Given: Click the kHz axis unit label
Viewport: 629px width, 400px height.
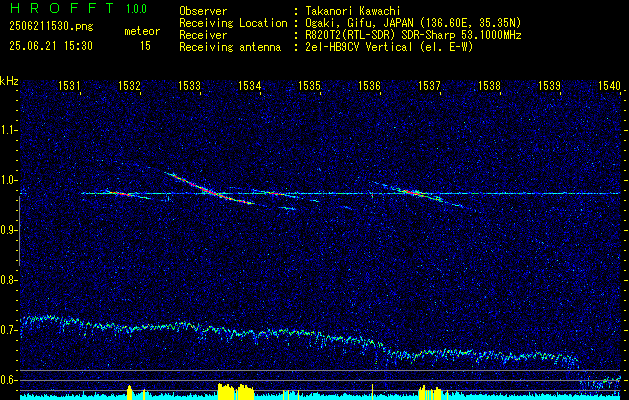Looking at the screenshot, I should (9, 81).
